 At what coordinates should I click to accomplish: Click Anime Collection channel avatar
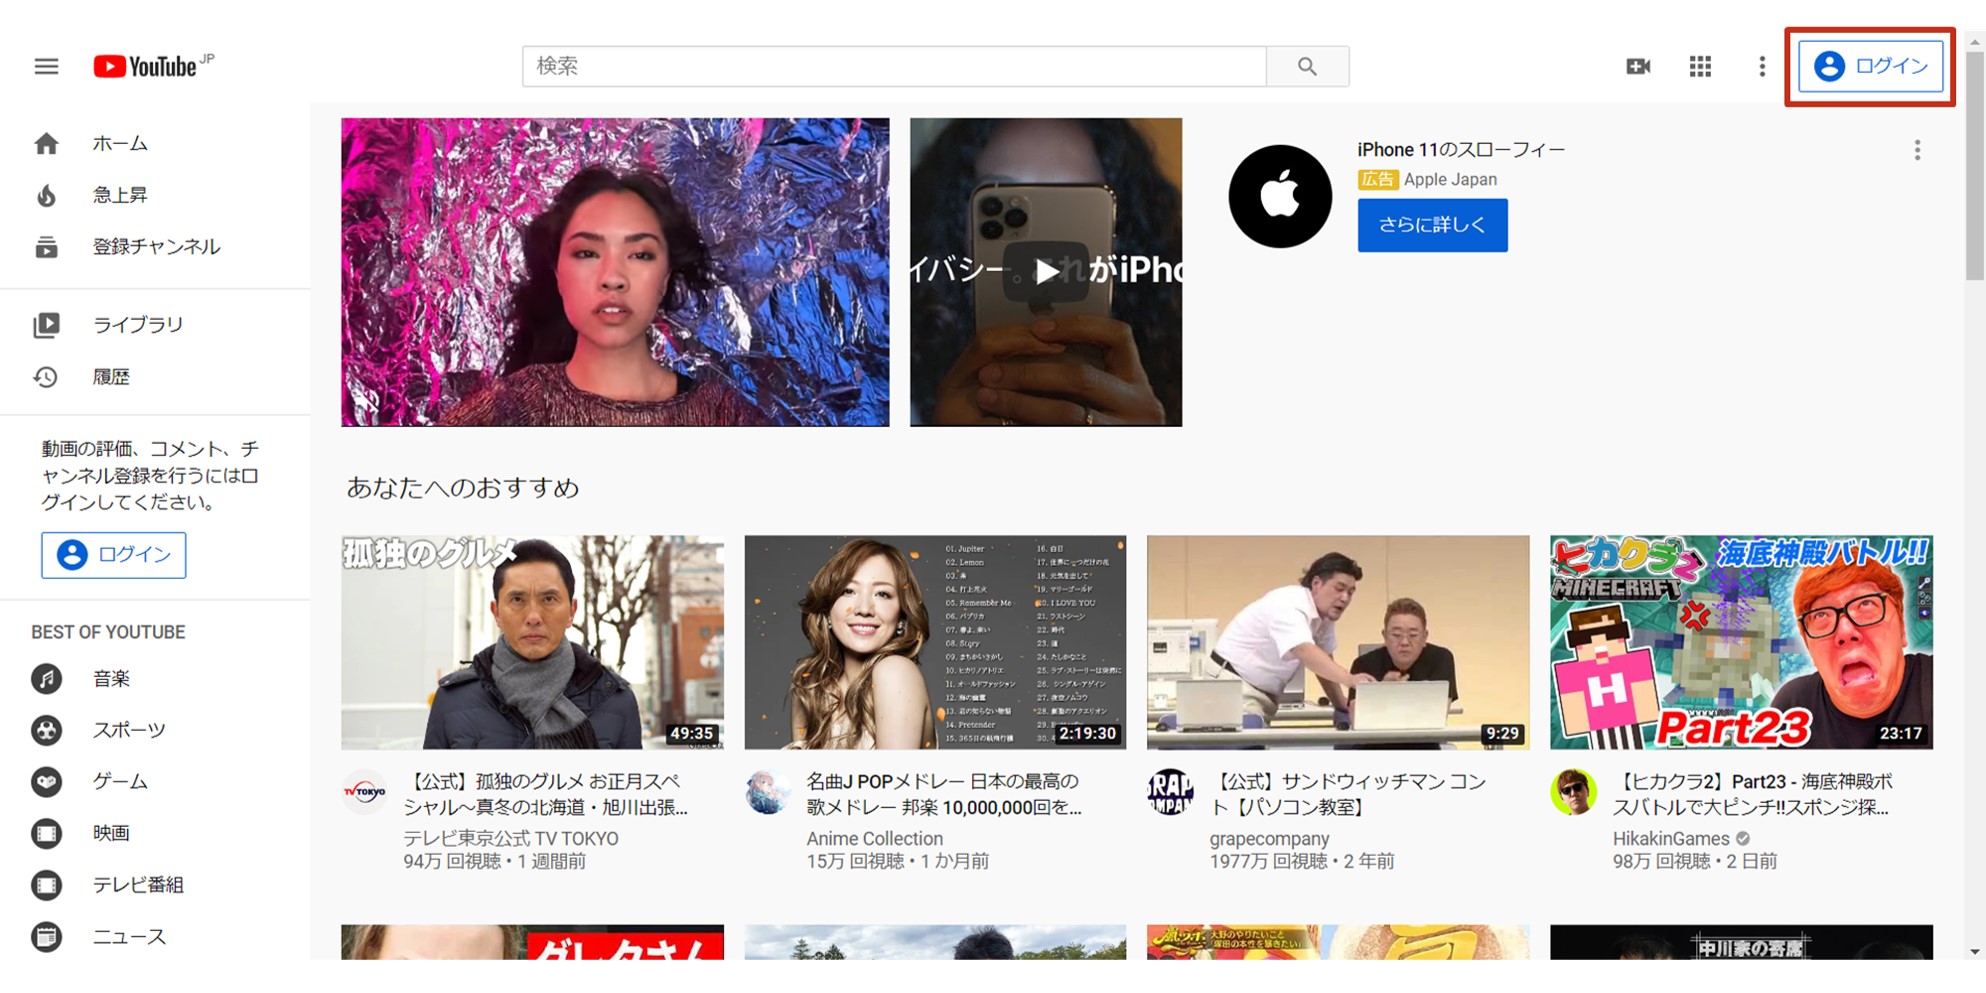click(767, 792)
